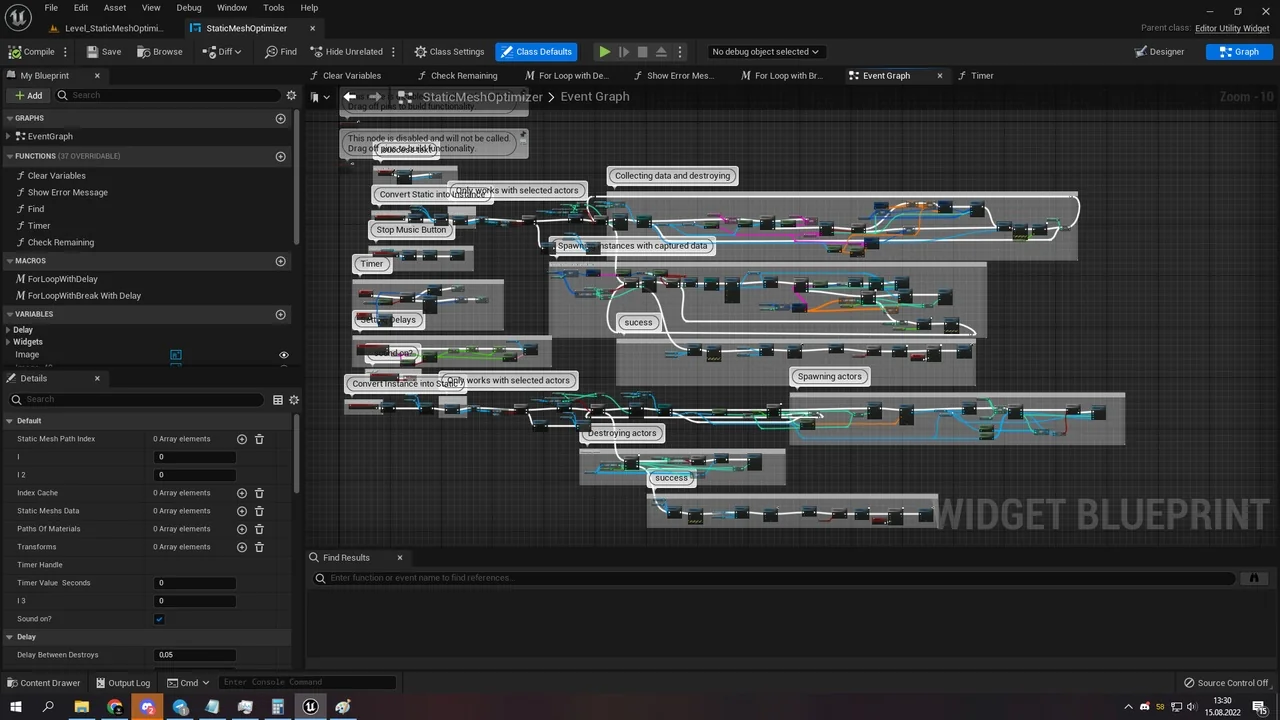Collapse the Functions section

[x=8, y=156]
